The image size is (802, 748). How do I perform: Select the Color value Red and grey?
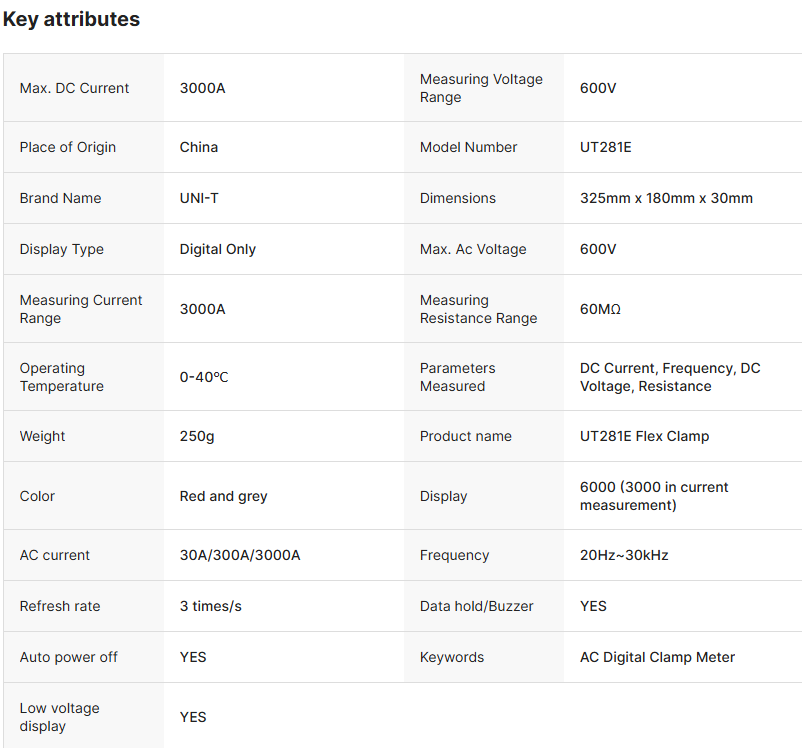pos(223,496)
